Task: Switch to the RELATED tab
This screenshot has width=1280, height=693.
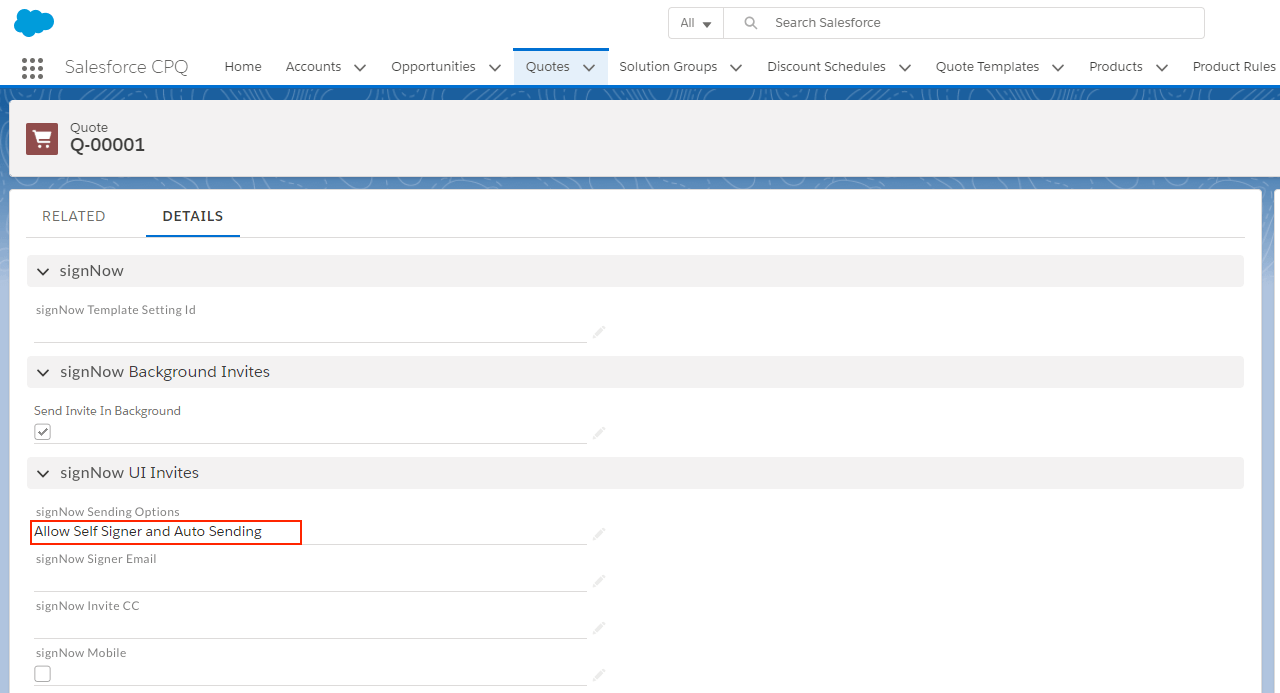Action: click(x=74, y=216)
